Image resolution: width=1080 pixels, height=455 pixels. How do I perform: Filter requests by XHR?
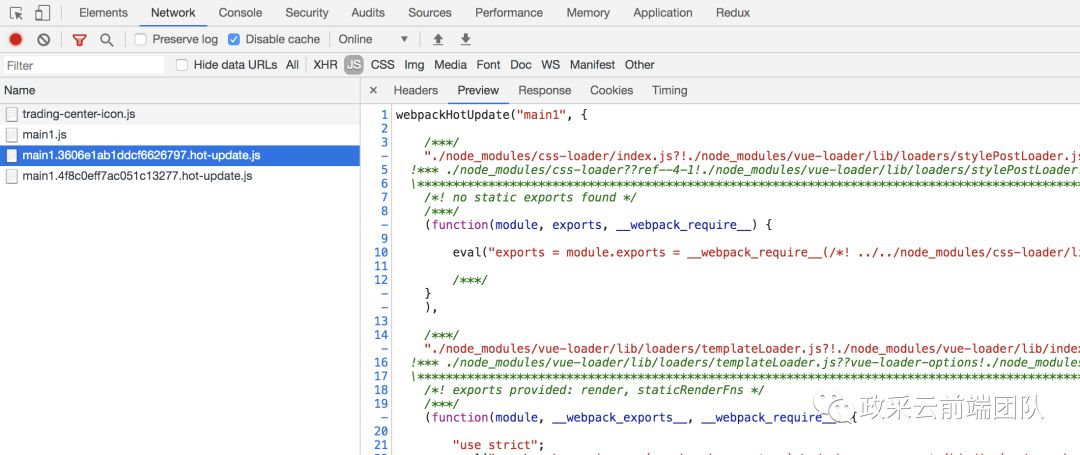click(x=325, y=65)
